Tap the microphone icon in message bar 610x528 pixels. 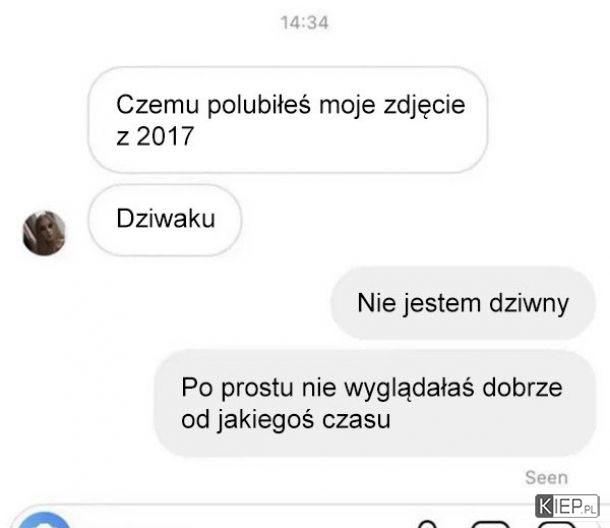pos(428,524)
